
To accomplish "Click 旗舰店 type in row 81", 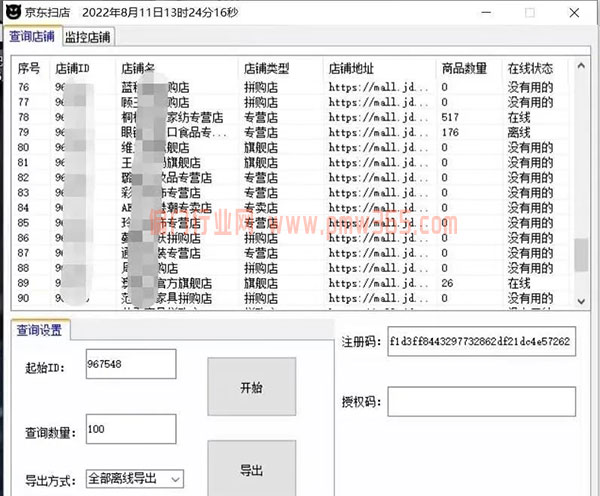I will click(x=261, y=163).
